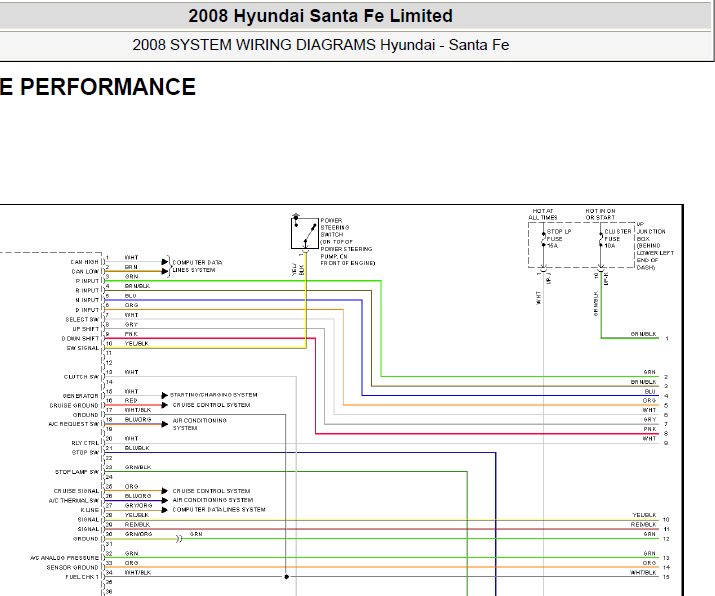Screen dimensions: 715x596
Task: Click the 'GRN/ORG' wire label at pin 30
Action: tap(139, 534)
